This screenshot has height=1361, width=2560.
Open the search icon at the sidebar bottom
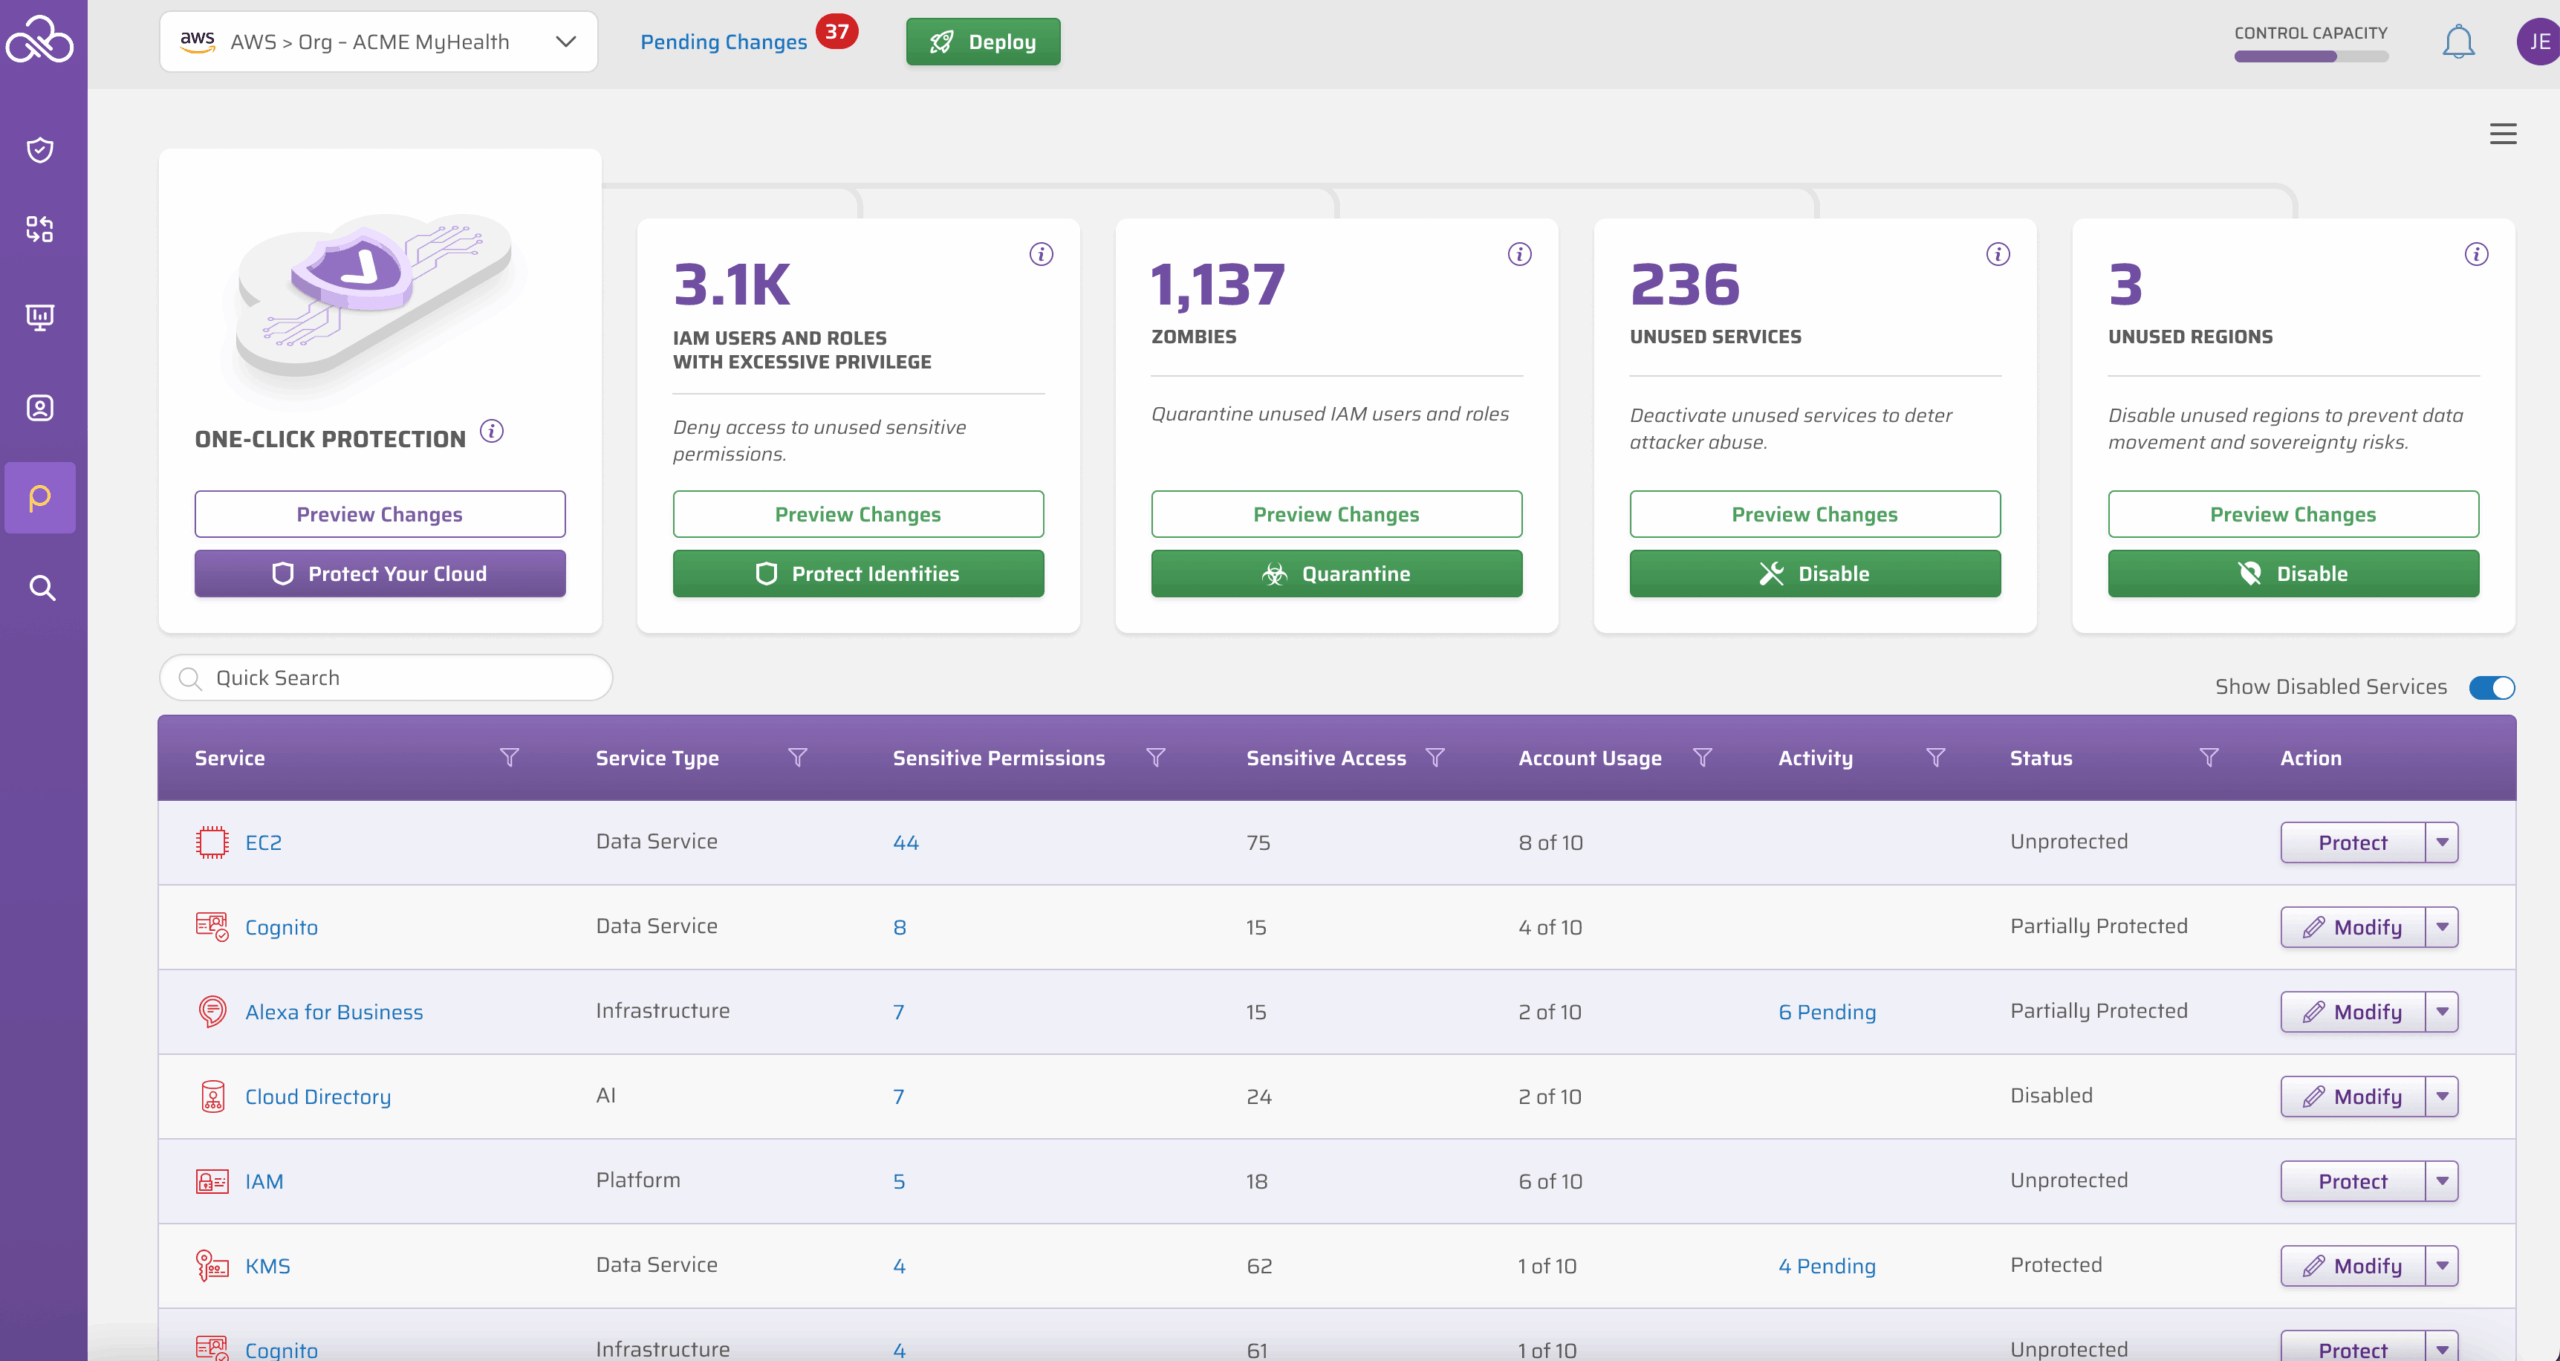tap(40, 588)
